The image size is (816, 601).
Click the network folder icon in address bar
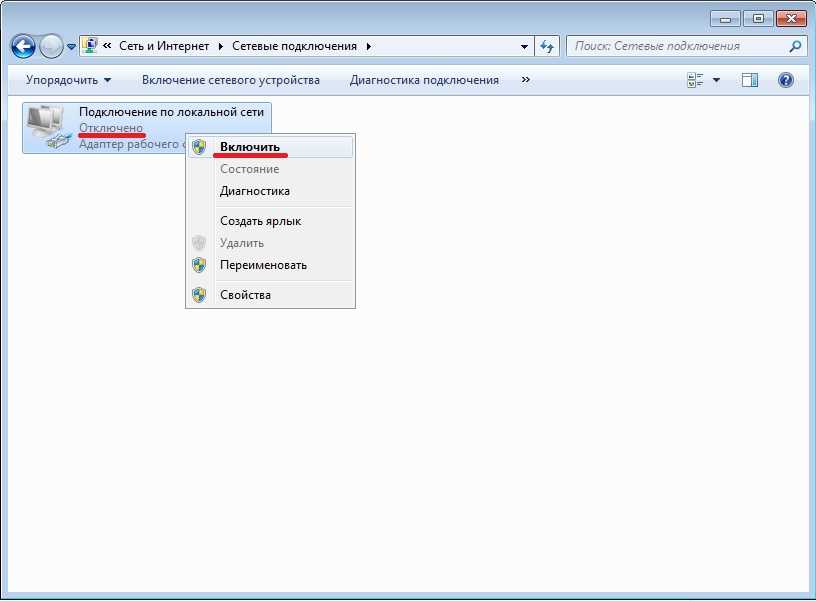90,46
